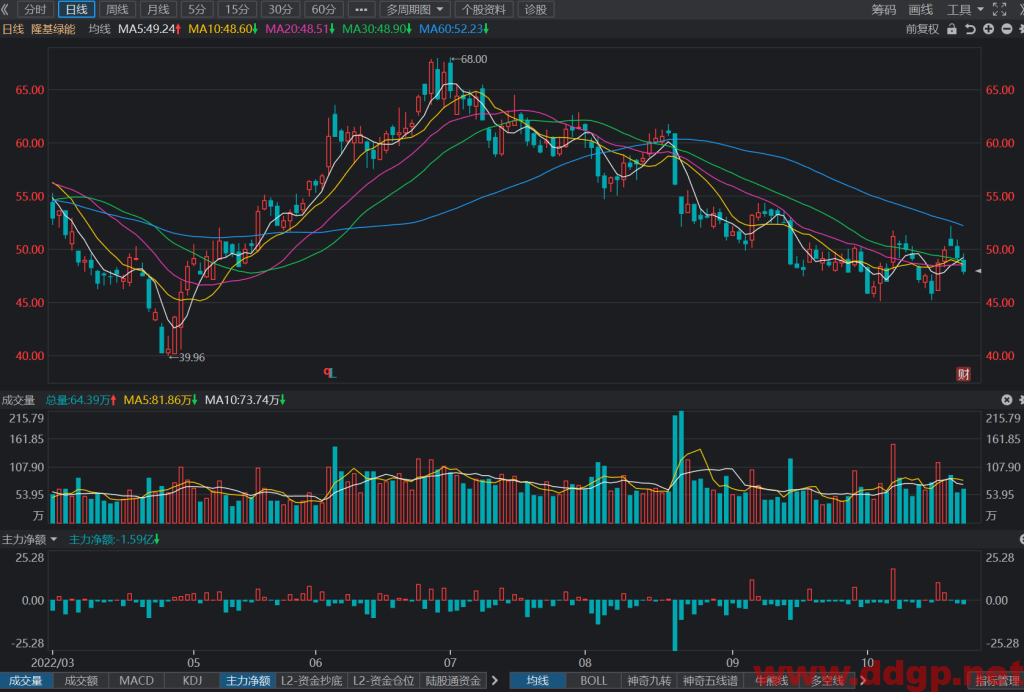Open 诊股 stock diagnosis
This screenshot has height=692, width=1024.
coord(536,9)
